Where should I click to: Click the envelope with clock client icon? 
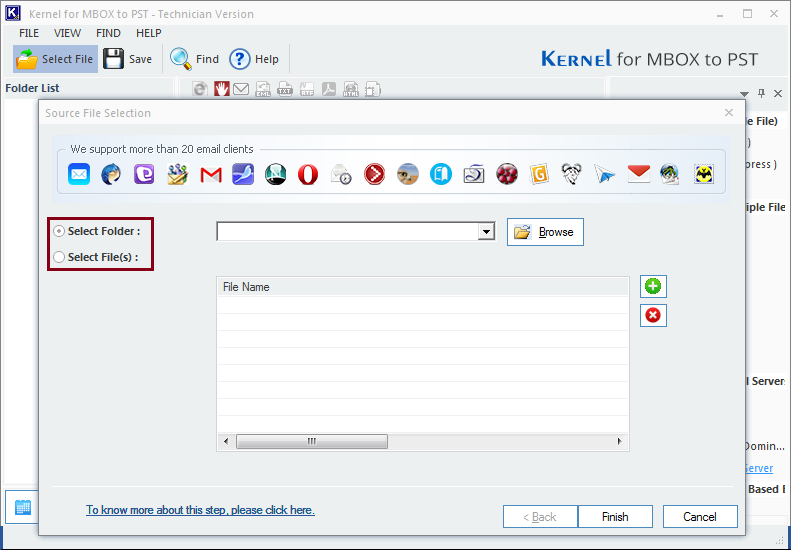341,175
